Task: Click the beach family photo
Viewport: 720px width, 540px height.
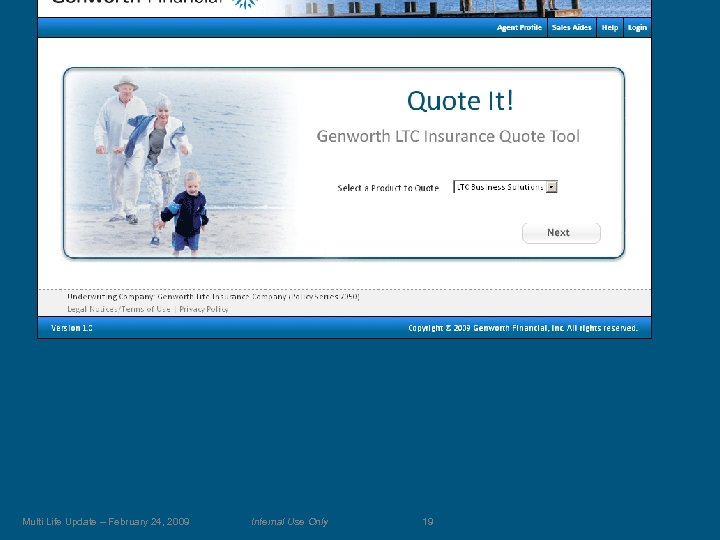Action: click(x=181, y=164)
